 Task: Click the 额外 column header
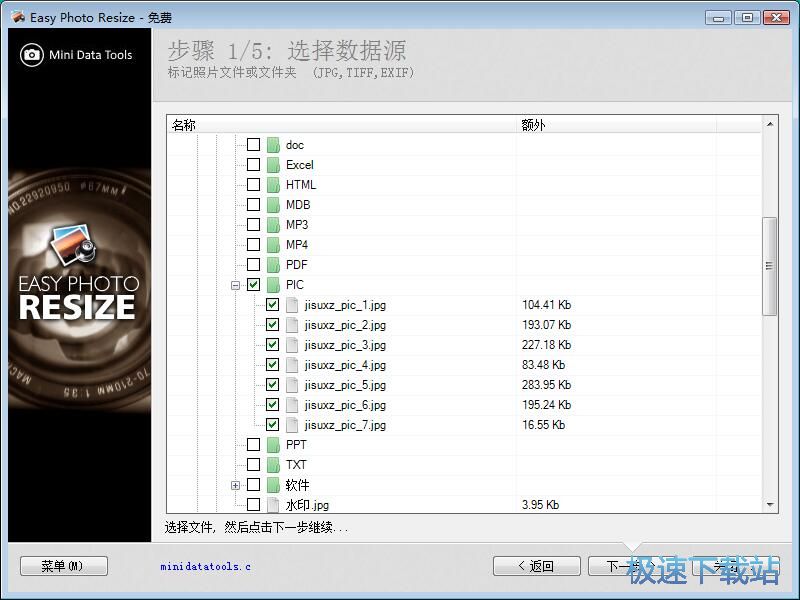tap(615, 125)
